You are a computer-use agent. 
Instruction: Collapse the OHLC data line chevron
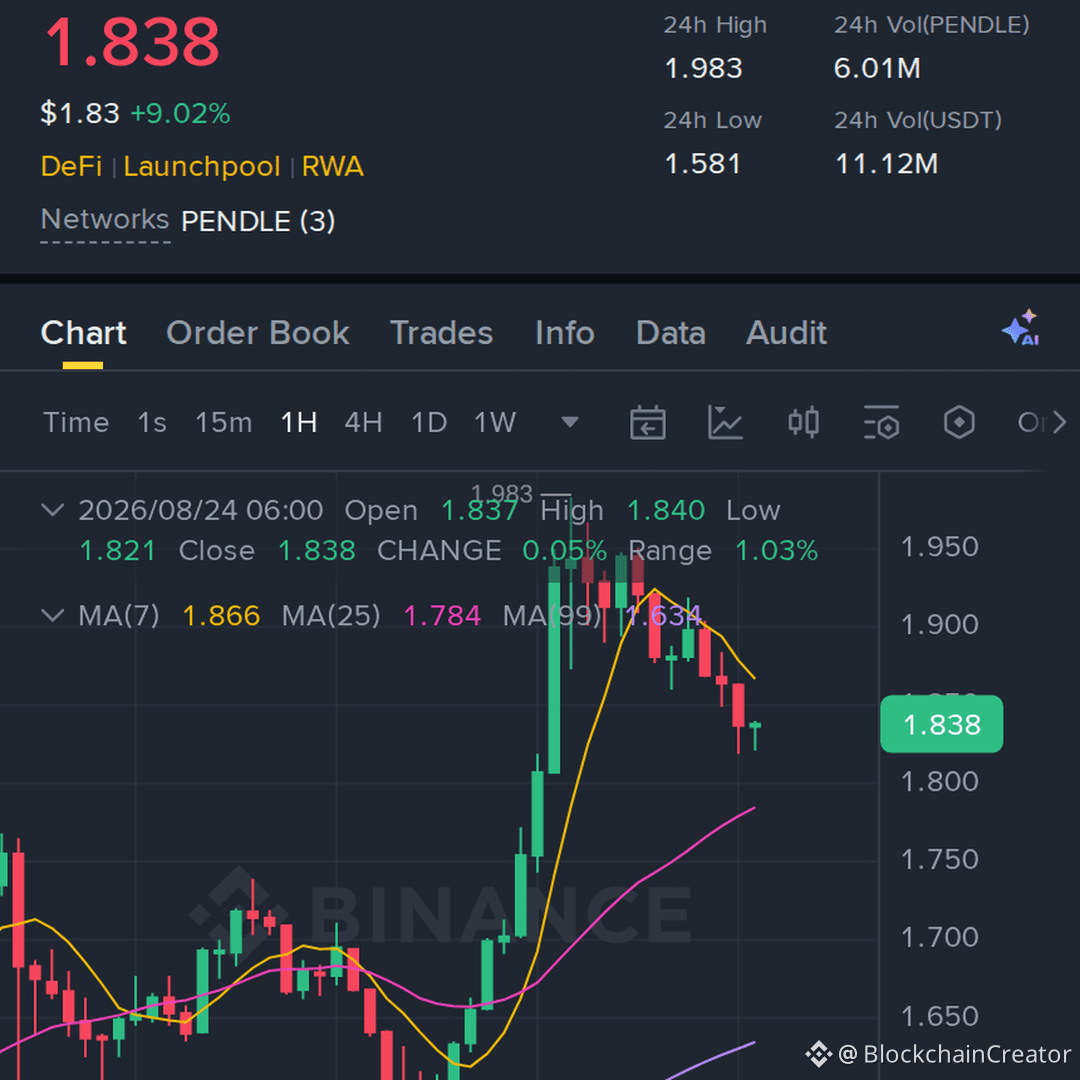tap(53, 510)
